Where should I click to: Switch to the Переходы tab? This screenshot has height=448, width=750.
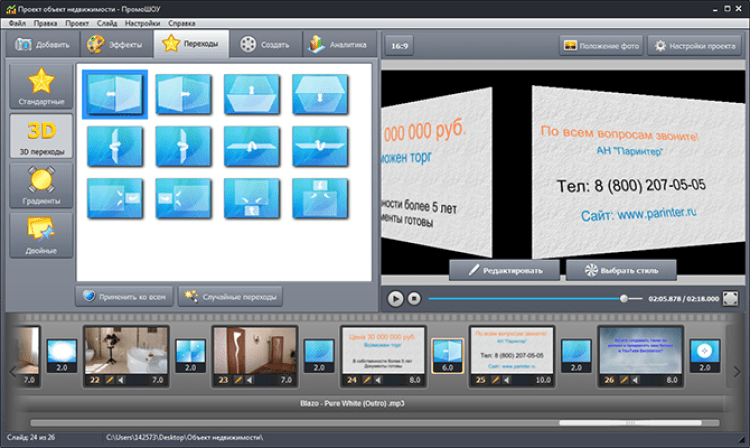[x=191, y=44]
